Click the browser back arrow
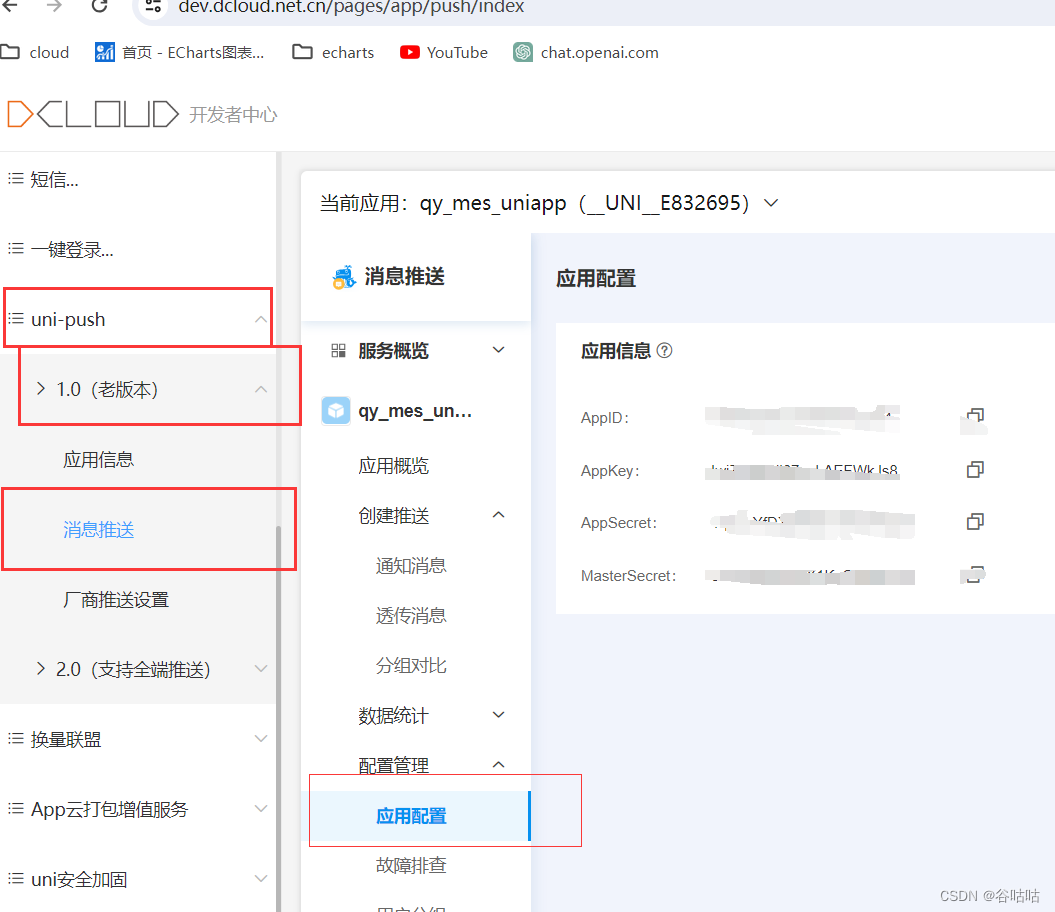The width and height of the screenshot is (1055, 912). (10, 6)
